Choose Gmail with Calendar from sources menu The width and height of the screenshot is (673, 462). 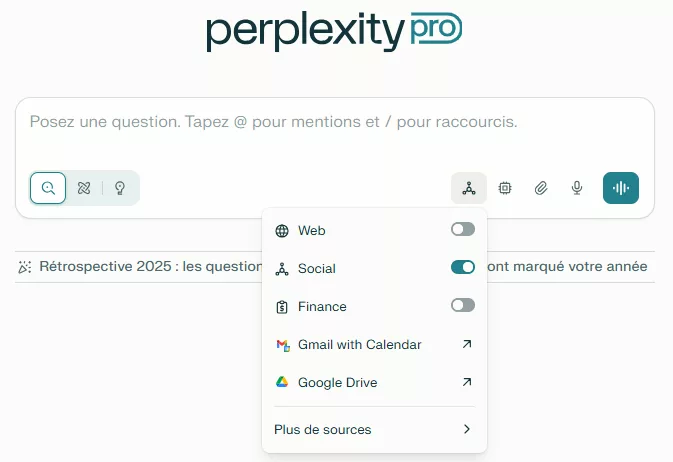point(359,344)
